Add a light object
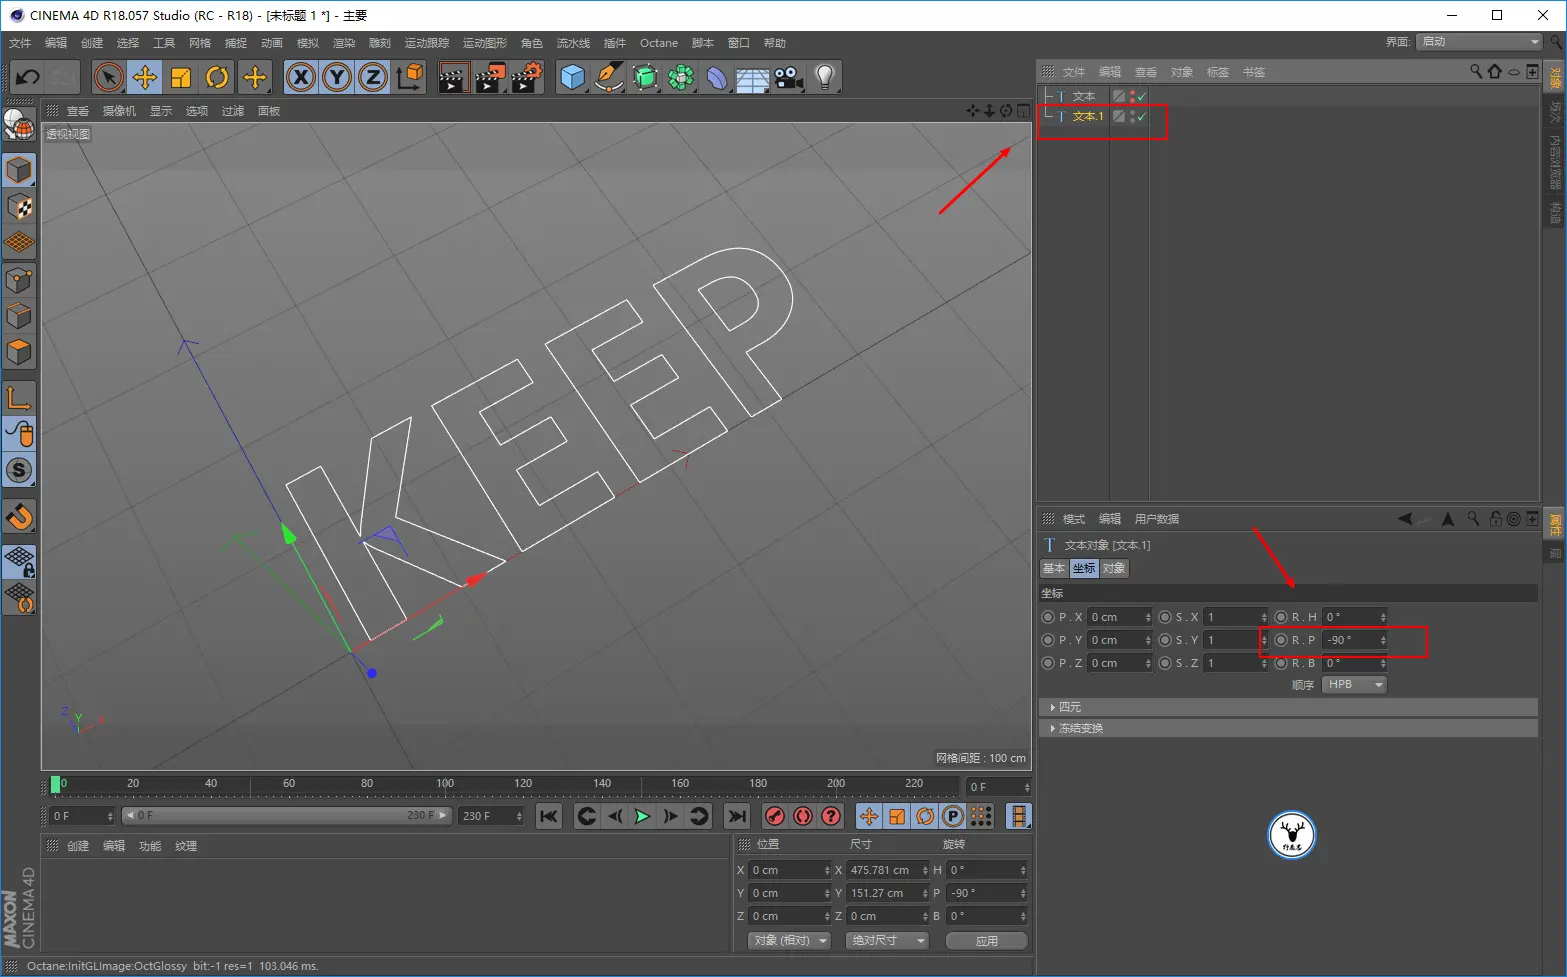The width and height of the screenshot is (1567, 977). coord(825,77)
